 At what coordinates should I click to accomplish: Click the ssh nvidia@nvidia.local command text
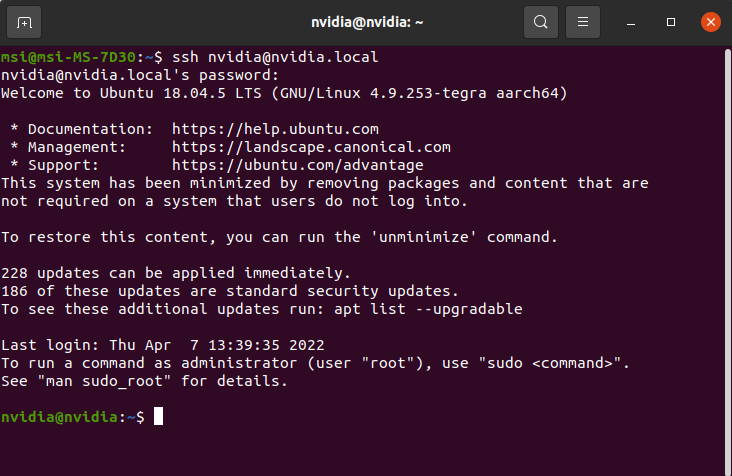(x=275, y=57)
